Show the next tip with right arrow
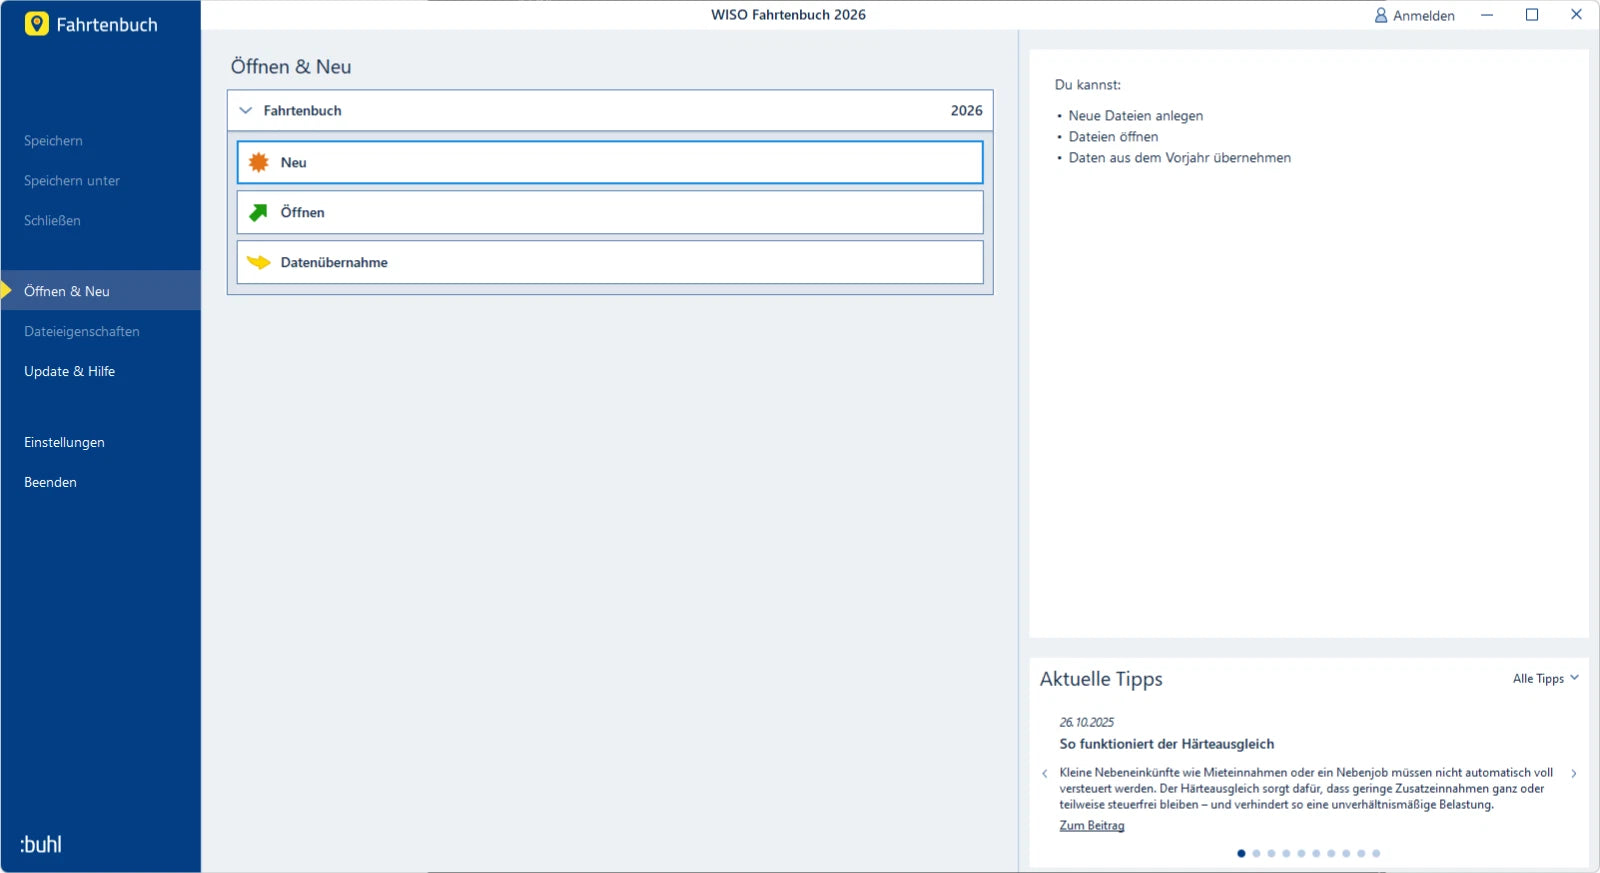Viewport: 1600px width, 873px height. point(1574,773)
